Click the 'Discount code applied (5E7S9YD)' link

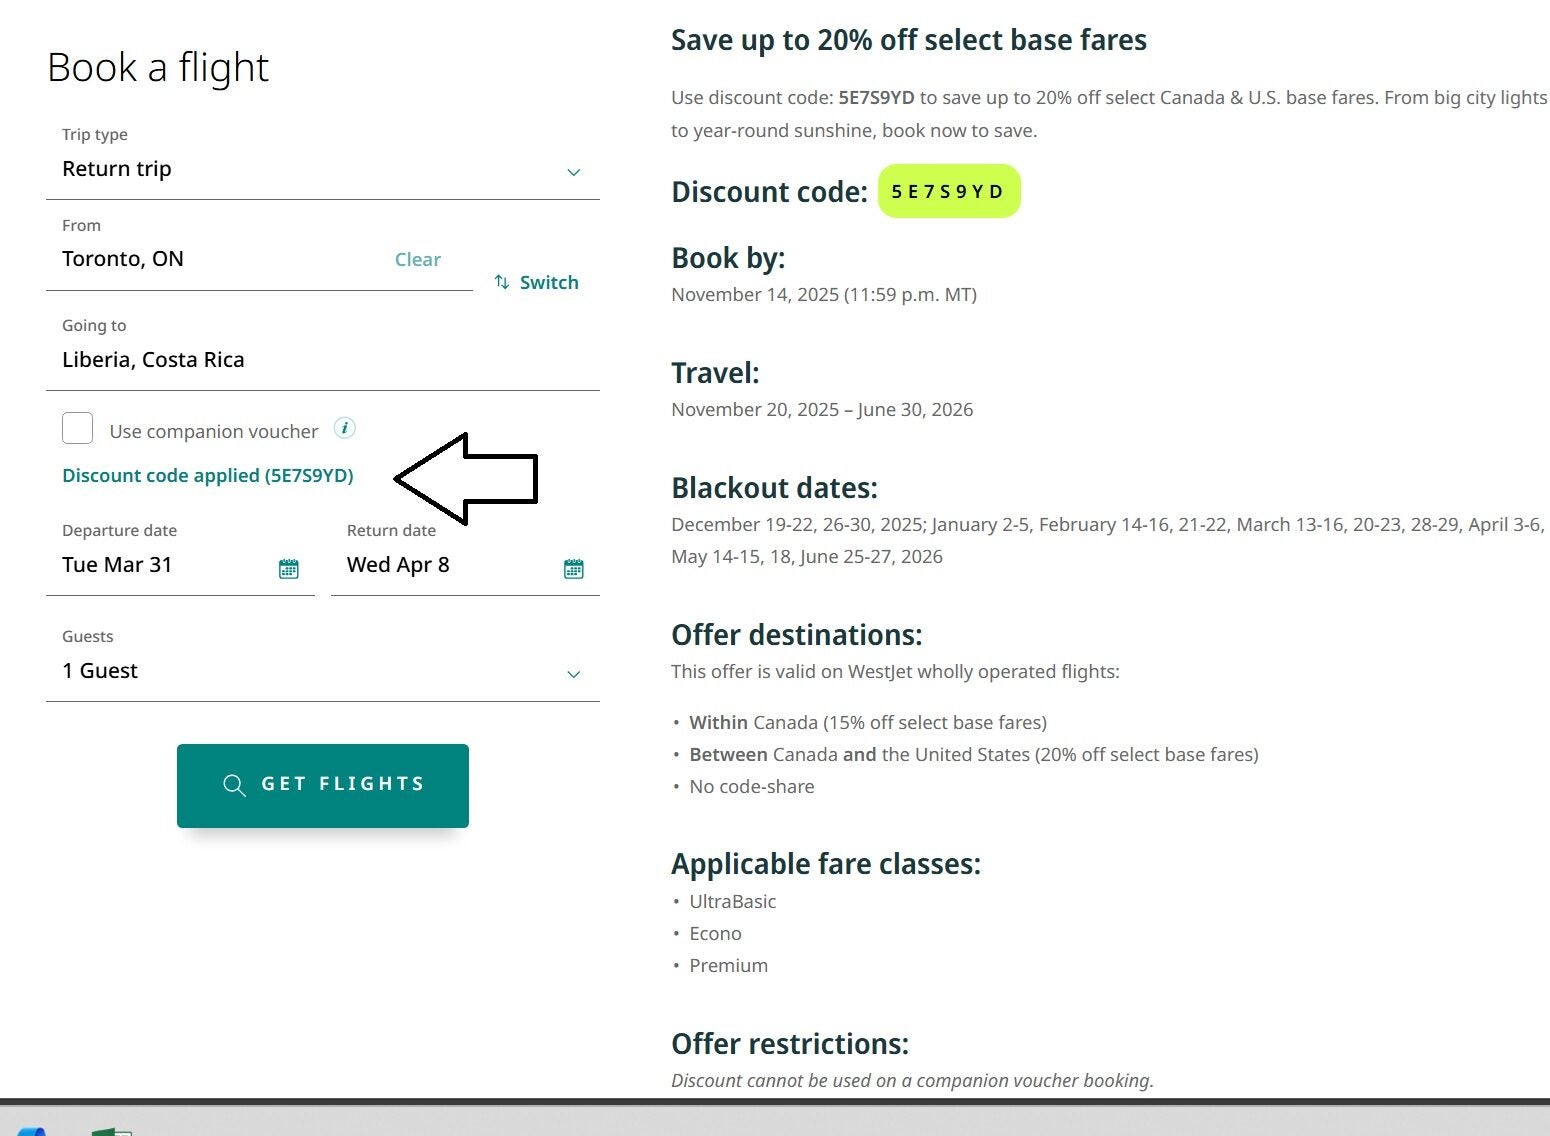208,476
